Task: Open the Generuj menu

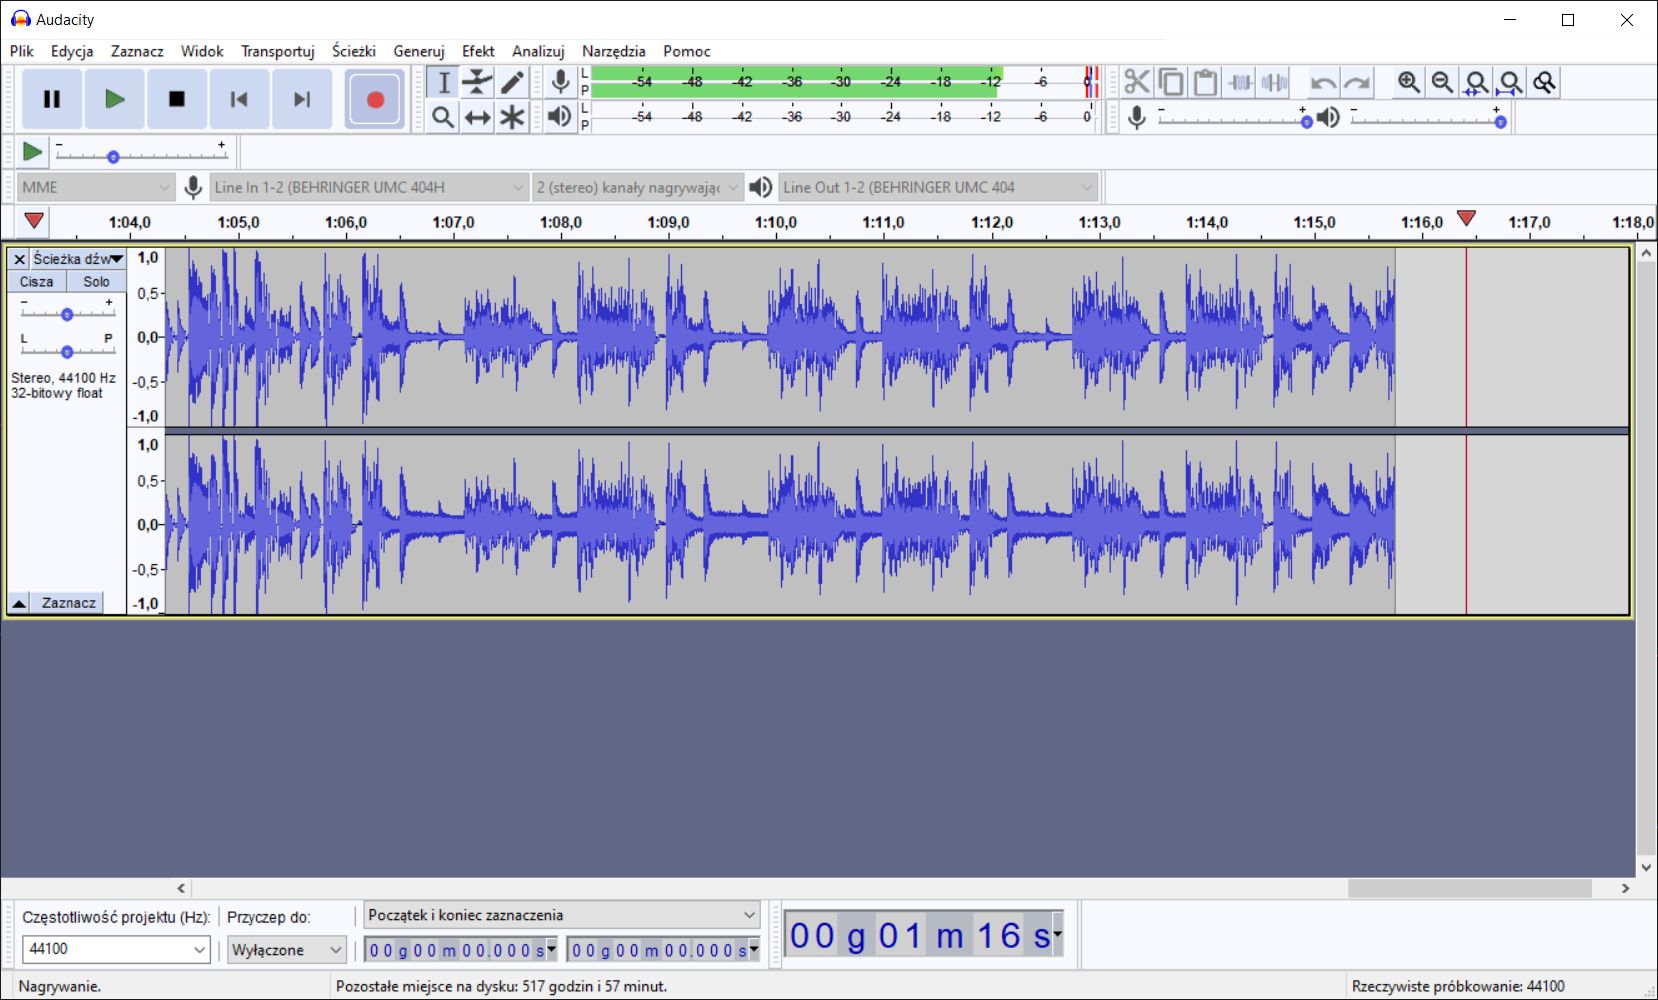Action: click(419, 51)
